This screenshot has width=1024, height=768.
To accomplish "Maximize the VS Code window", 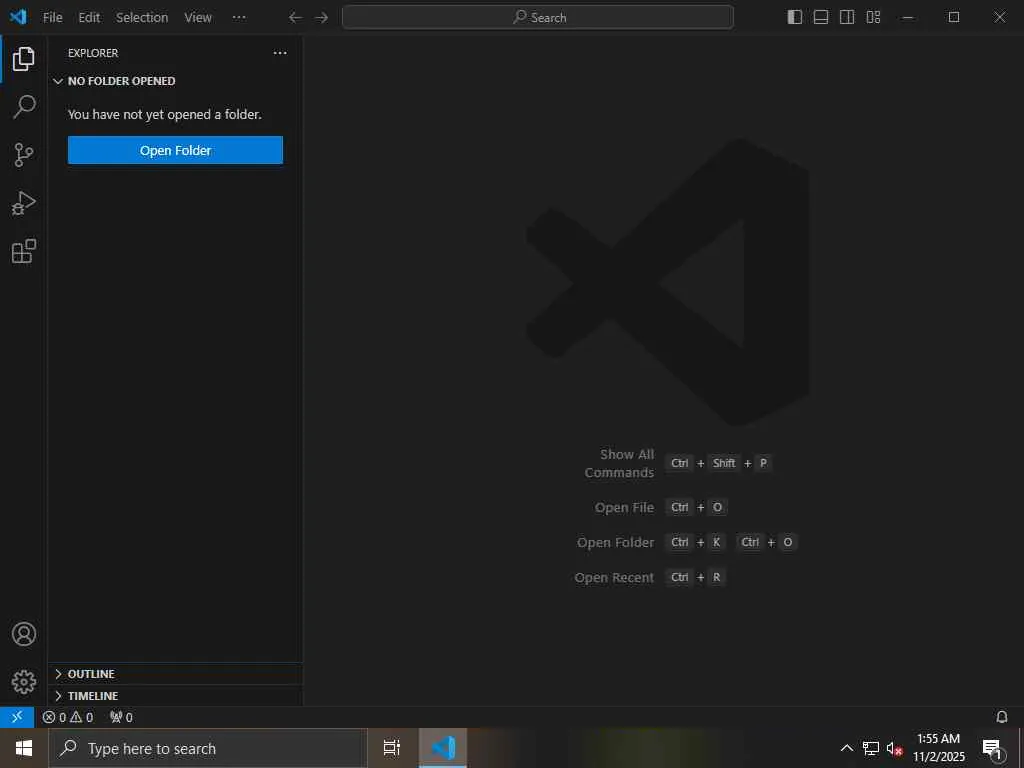I will pyautogui.click(x=954, y=18).
